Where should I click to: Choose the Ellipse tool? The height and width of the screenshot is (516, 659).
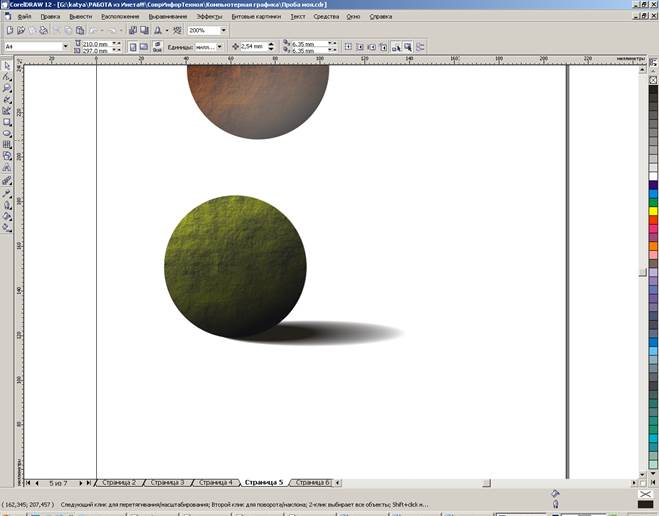[x=7, y=132]
